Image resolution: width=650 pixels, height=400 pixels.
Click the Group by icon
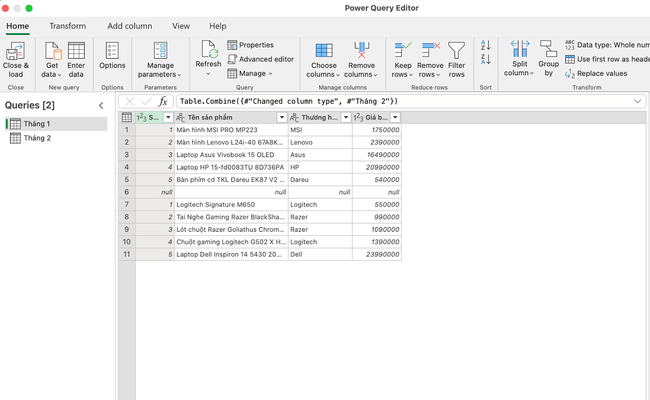pos(548,51)
